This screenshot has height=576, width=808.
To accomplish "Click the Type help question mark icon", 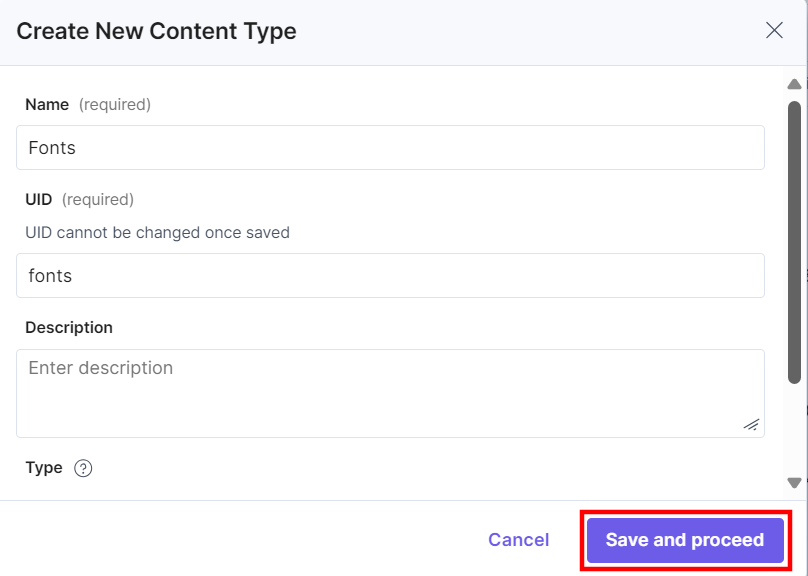I will click(83, 468).
